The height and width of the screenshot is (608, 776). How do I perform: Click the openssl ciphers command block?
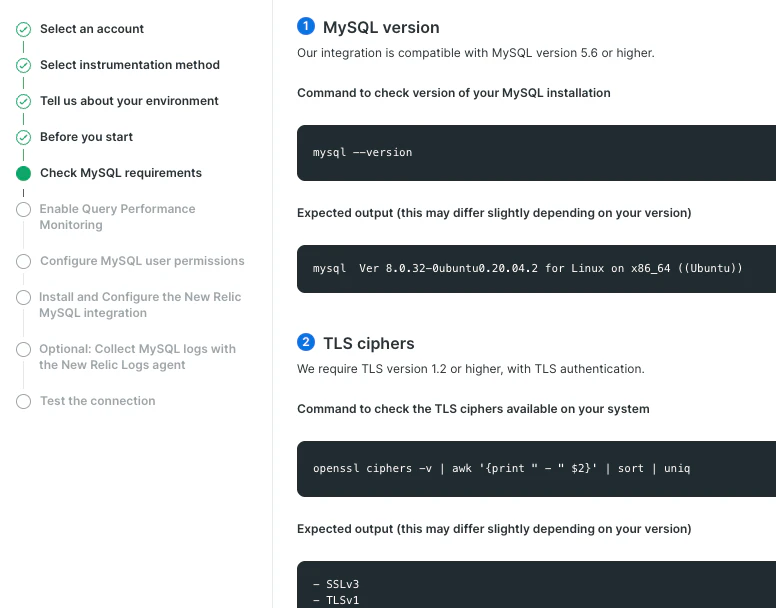536,469
